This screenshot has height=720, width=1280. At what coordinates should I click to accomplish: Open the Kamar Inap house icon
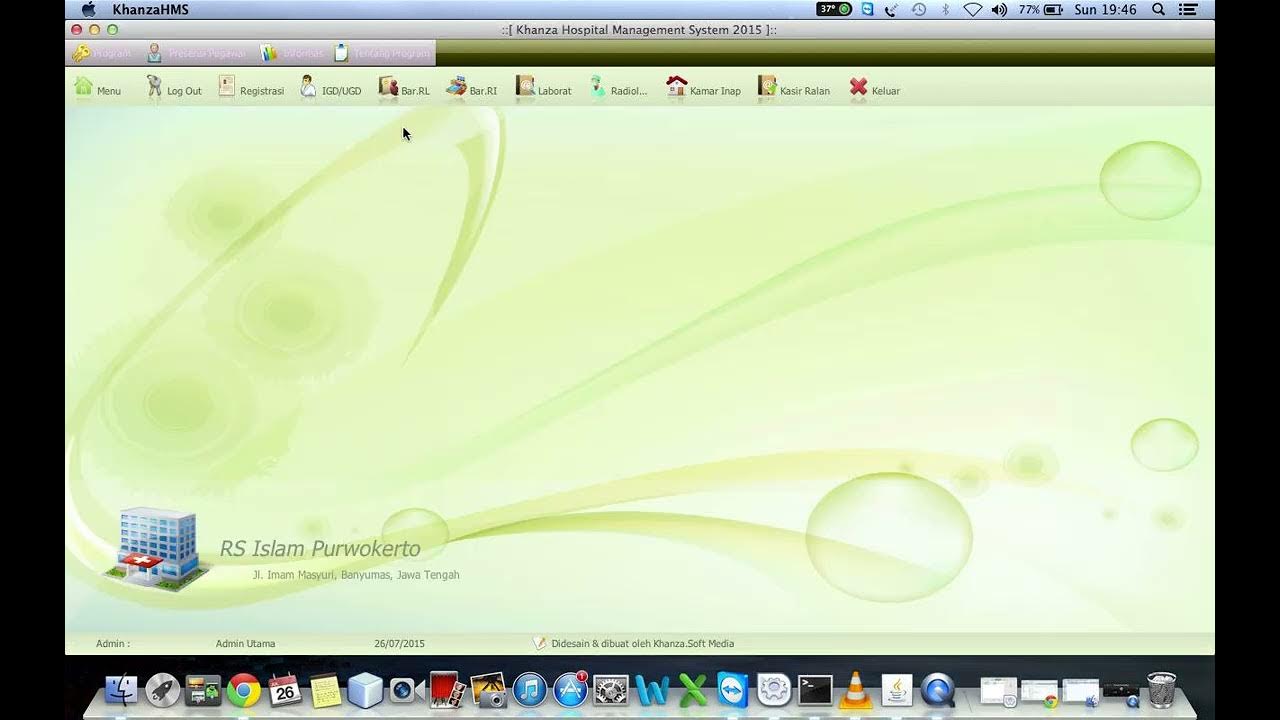tap(677, 87)
